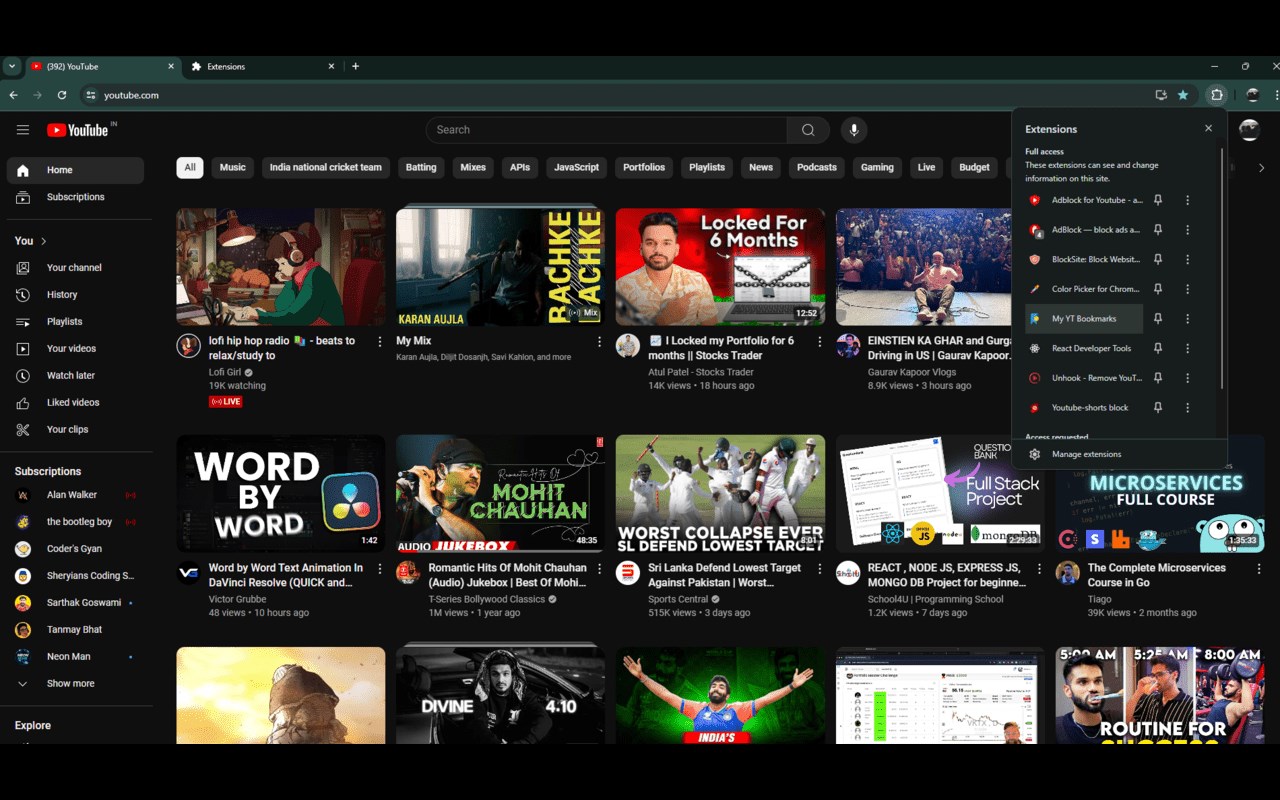Open Liked videos from the sidebar
The height and width of the screenshot is (800, 1280).
coord(75,403)
